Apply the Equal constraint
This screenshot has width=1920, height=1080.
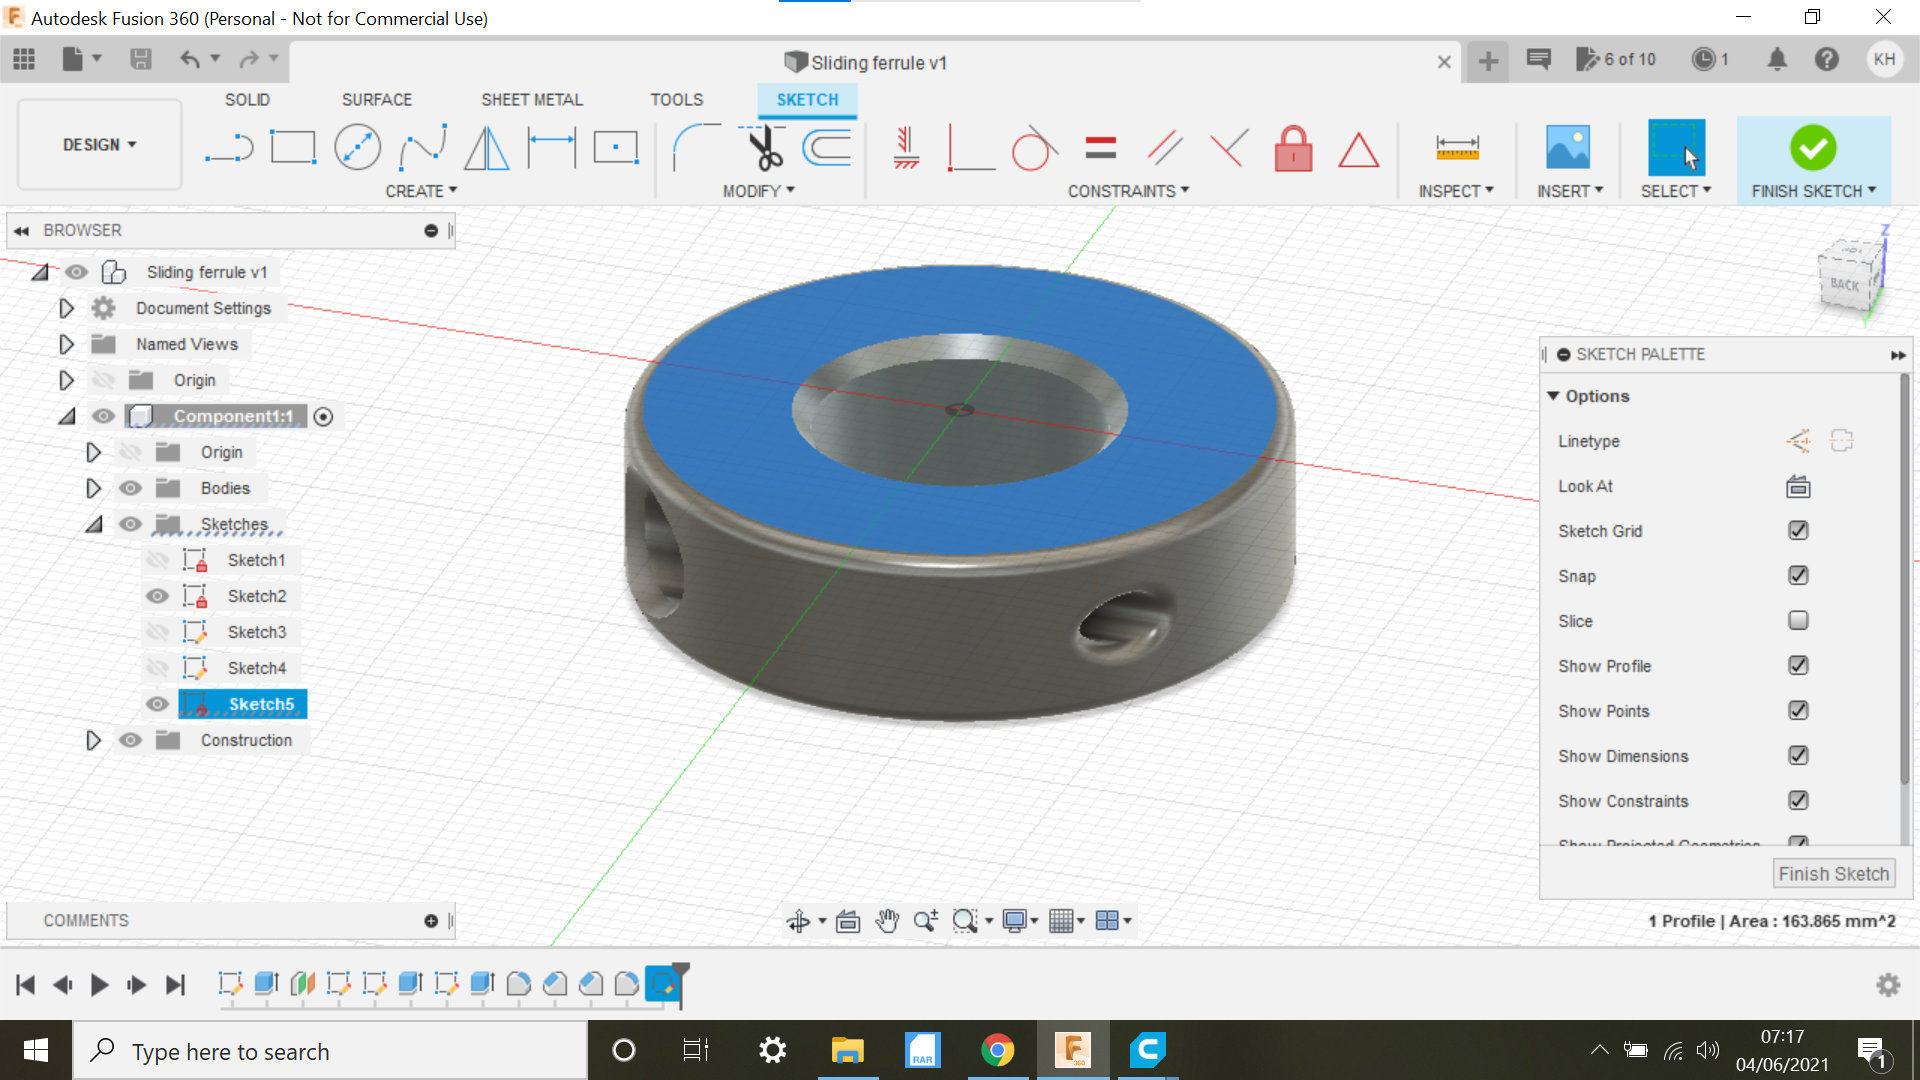(1100, 146)
